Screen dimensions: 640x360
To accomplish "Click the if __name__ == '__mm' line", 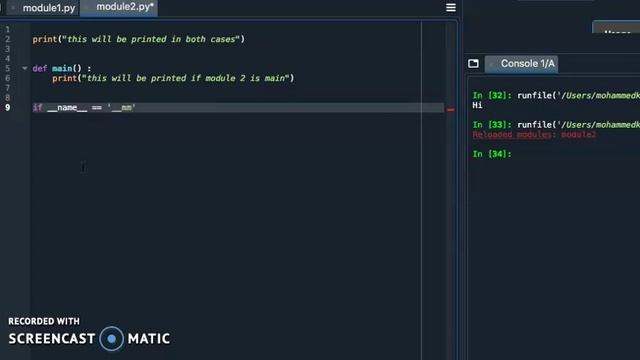I will click(84, 107).
